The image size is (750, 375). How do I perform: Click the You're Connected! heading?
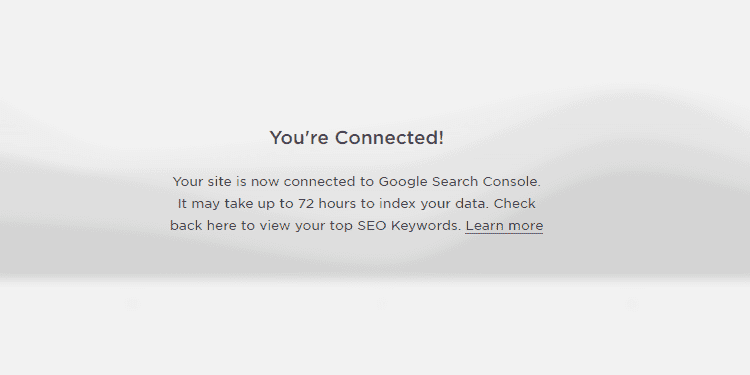click(357, 138)
